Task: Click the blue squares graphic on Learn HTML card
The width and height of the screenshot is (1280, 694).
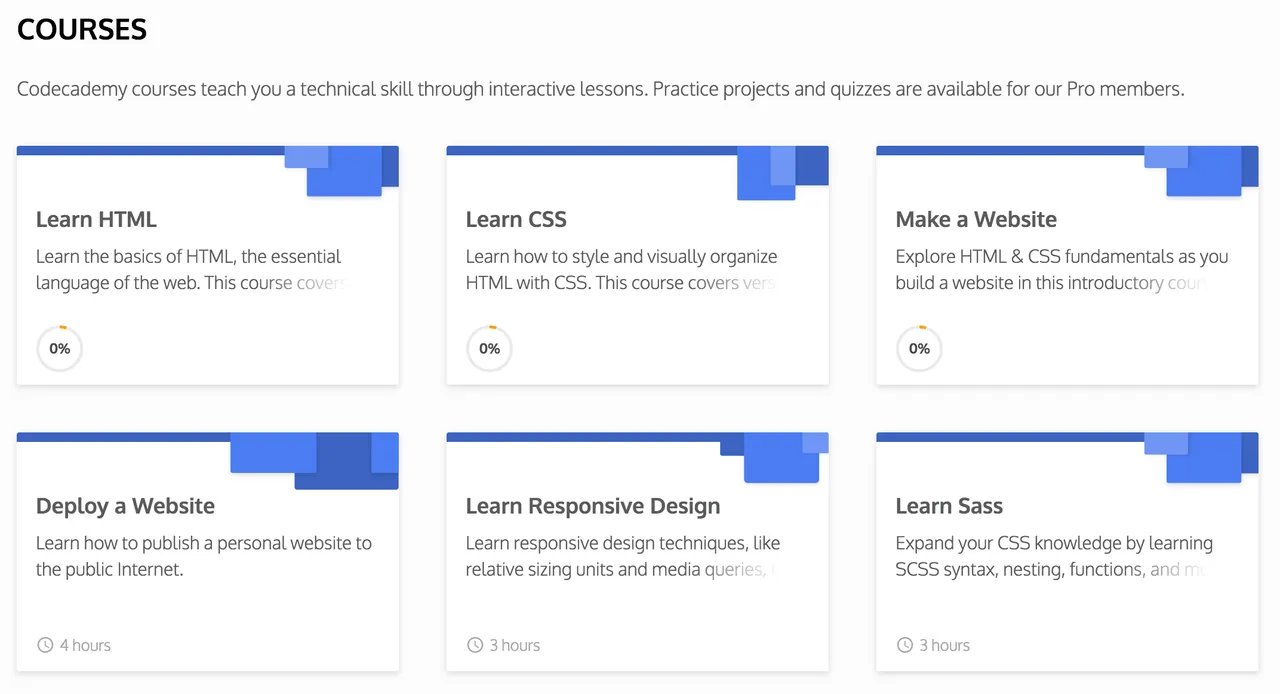Action: 342,171
